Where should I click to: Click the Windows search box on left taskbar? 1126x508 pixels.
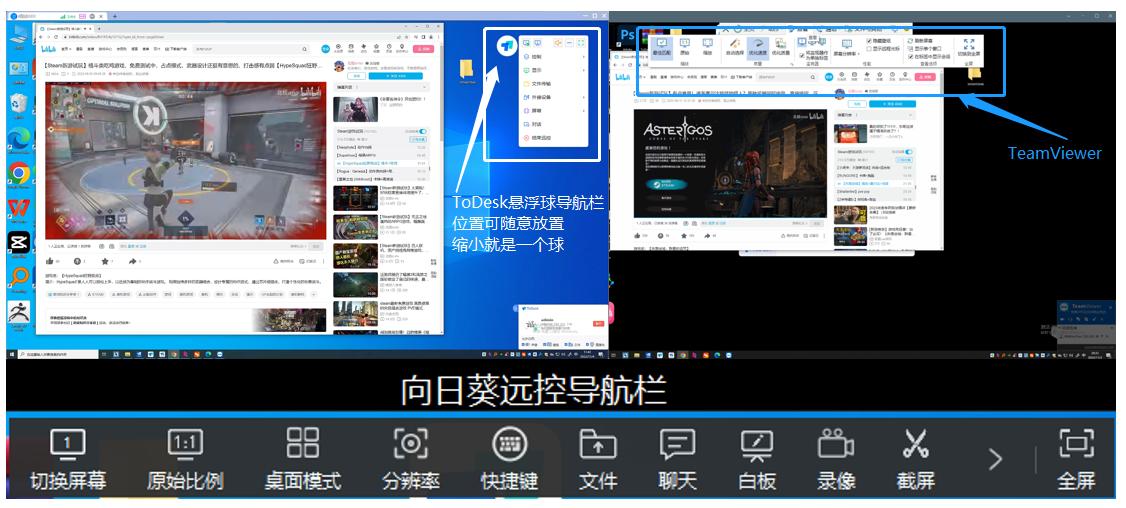click(x=59, y=354)
